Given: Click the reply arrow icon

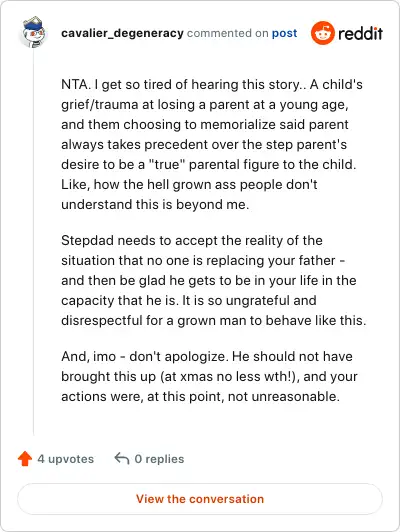Looking at the screenshot, I should (x=122, y=459).
